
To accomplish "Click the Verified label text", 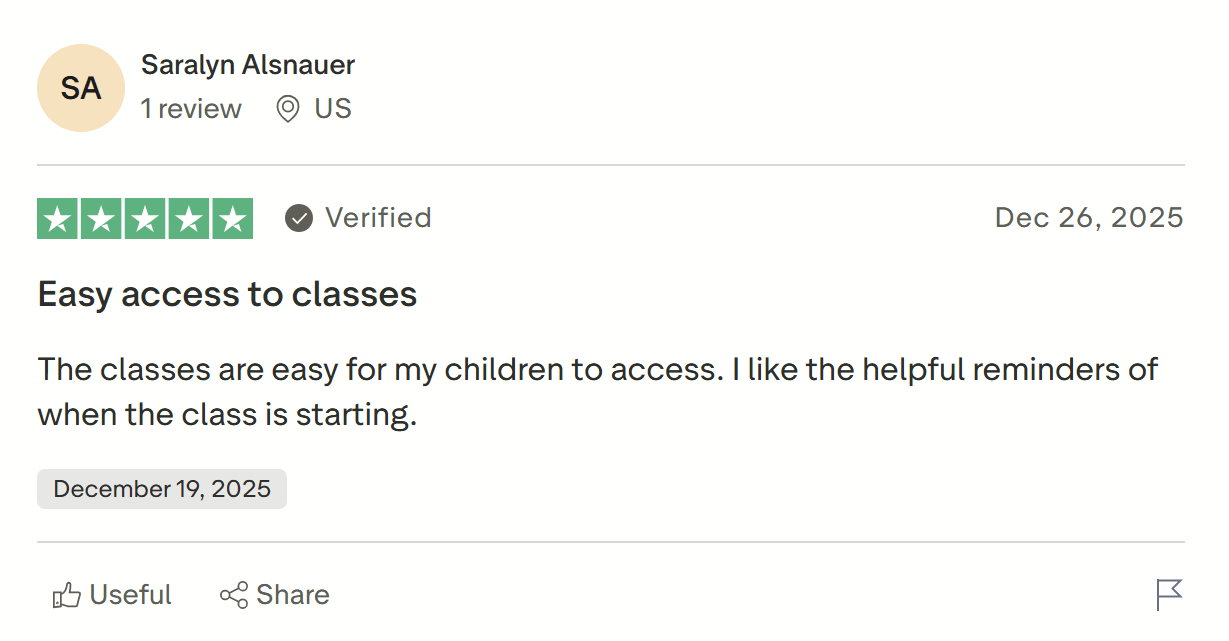I will tap(378, 217).
